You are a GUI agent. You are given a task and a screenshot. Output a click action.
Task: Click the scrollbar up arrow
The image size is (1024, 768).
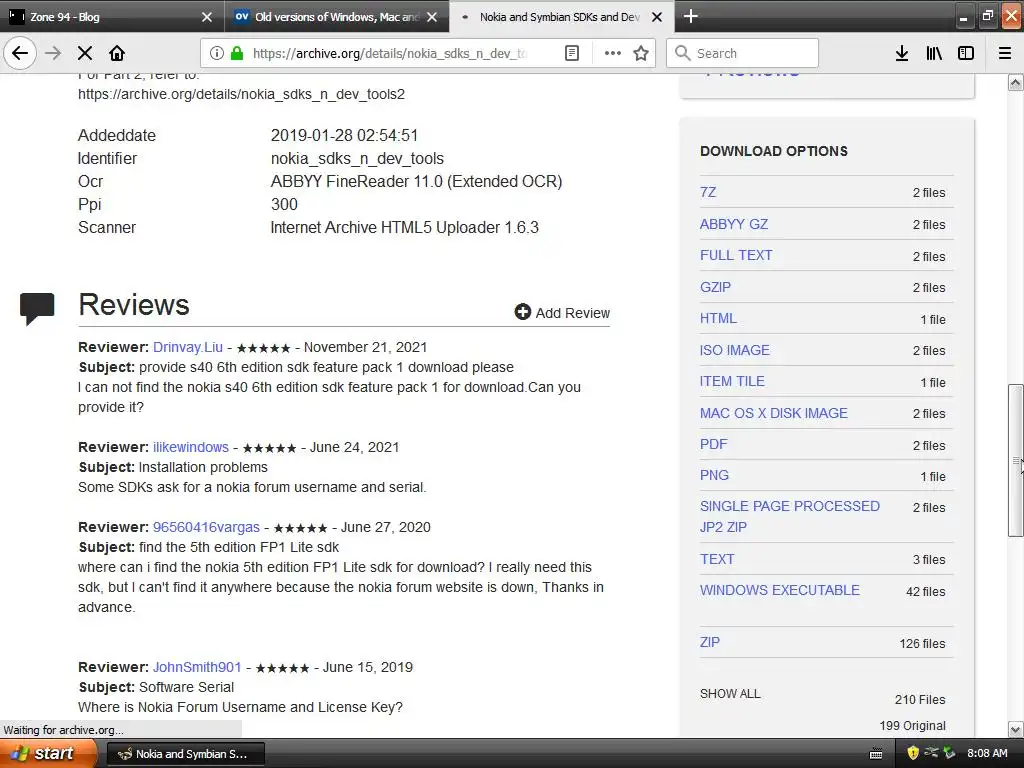click(1015, 82)
